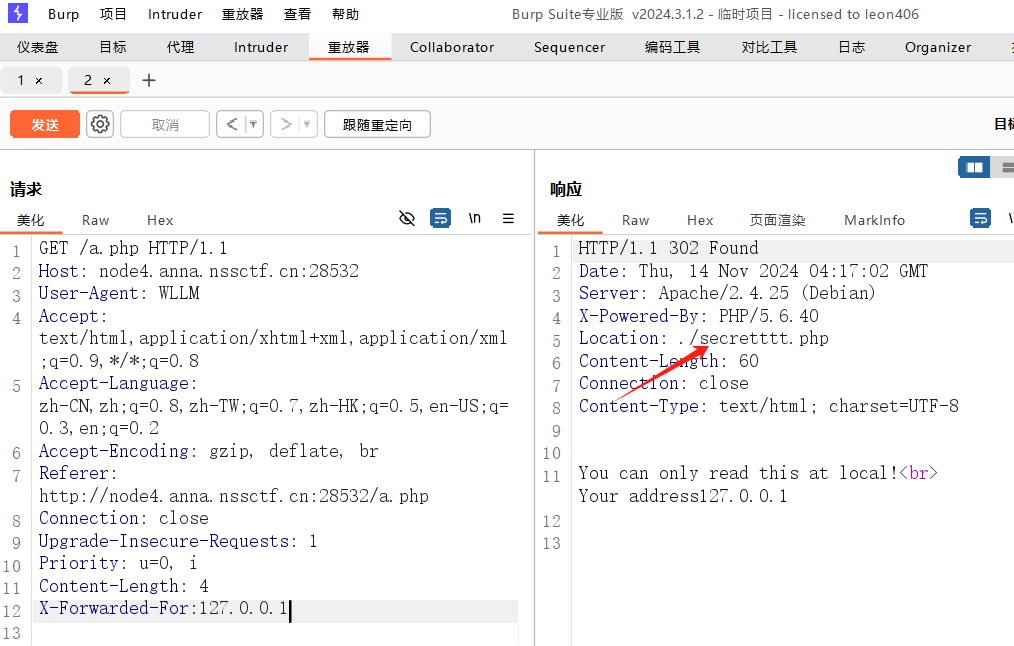Click the GET /a.php HTTP/1.1 request line
The height and width of the screenshot is (646, 1014).
(x=133, y=248)
